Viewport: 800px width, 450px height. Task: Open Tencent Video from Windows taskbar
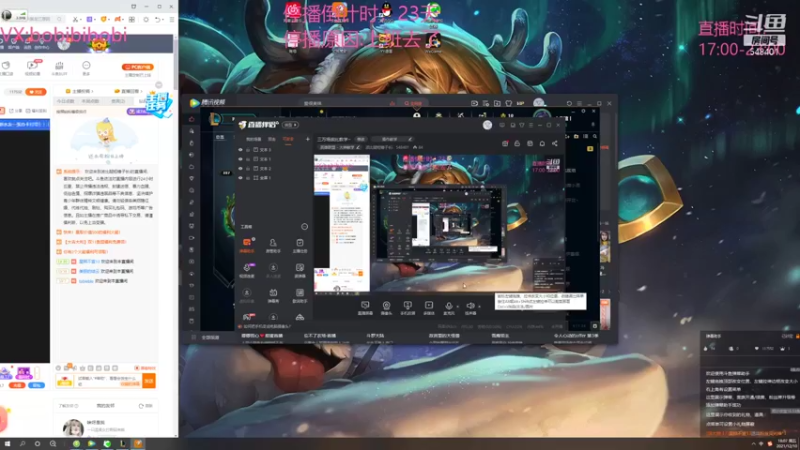pyautogui.click(x=91, y=444)
